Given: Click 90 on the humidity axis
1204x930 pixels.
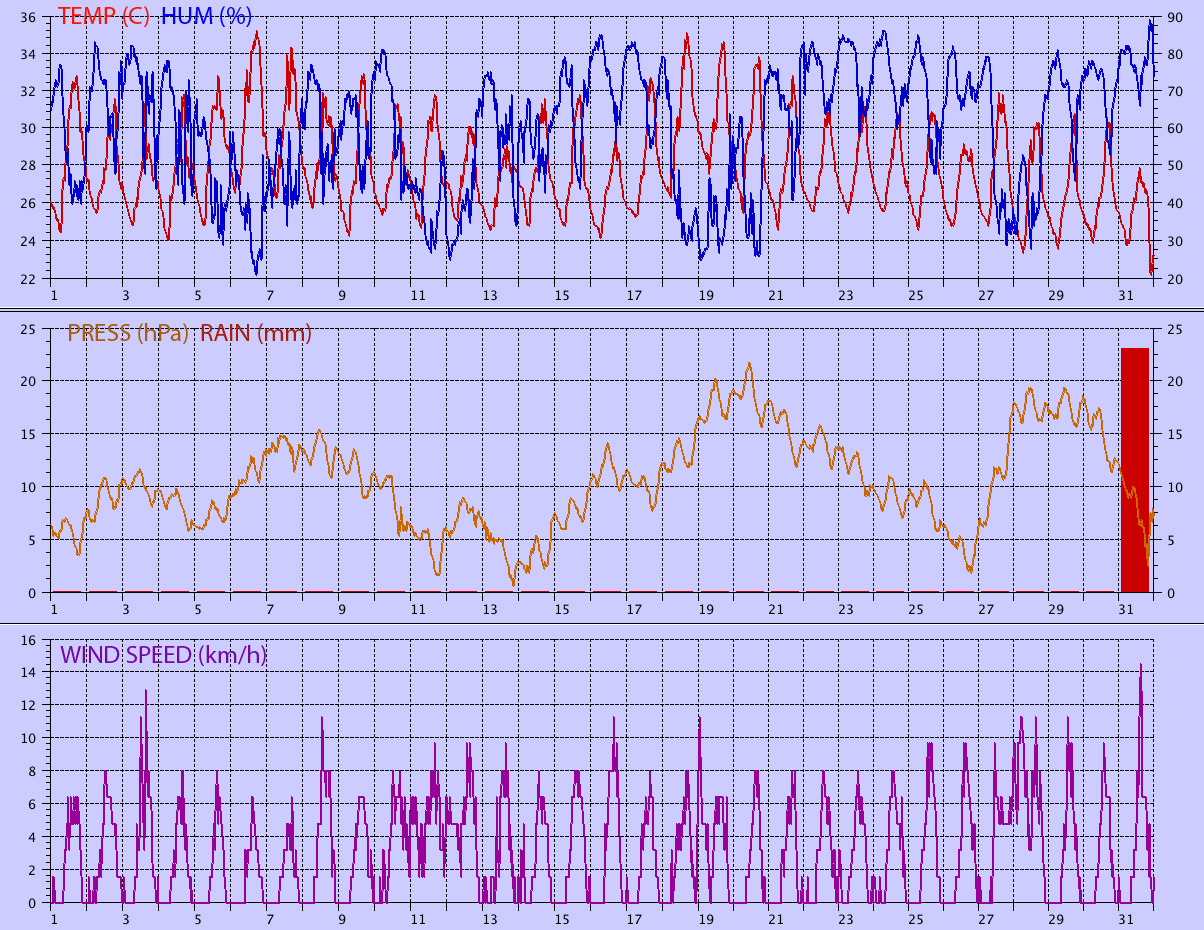Looking at the screenshot, I should point(1175,17).
